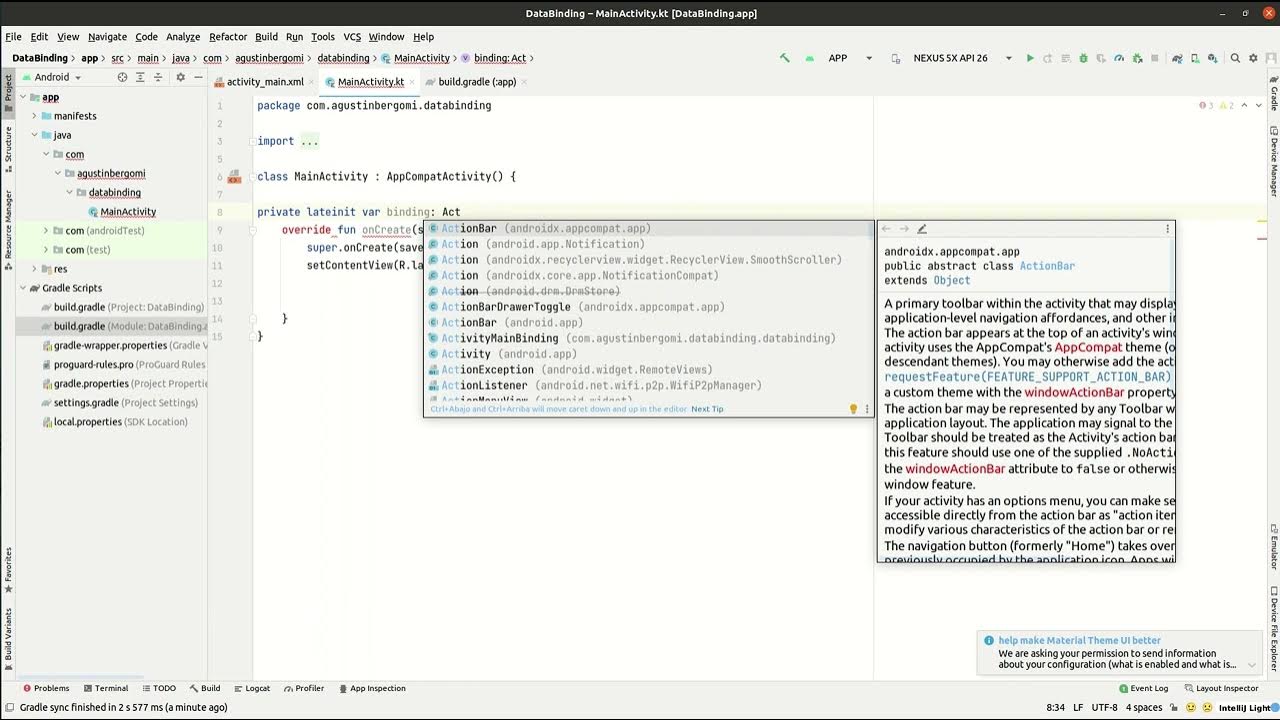Viewport: 1280px width, 720px height.
Task: Open IDE settings gear in main toolbar
Action: (x=1253, y=58)
